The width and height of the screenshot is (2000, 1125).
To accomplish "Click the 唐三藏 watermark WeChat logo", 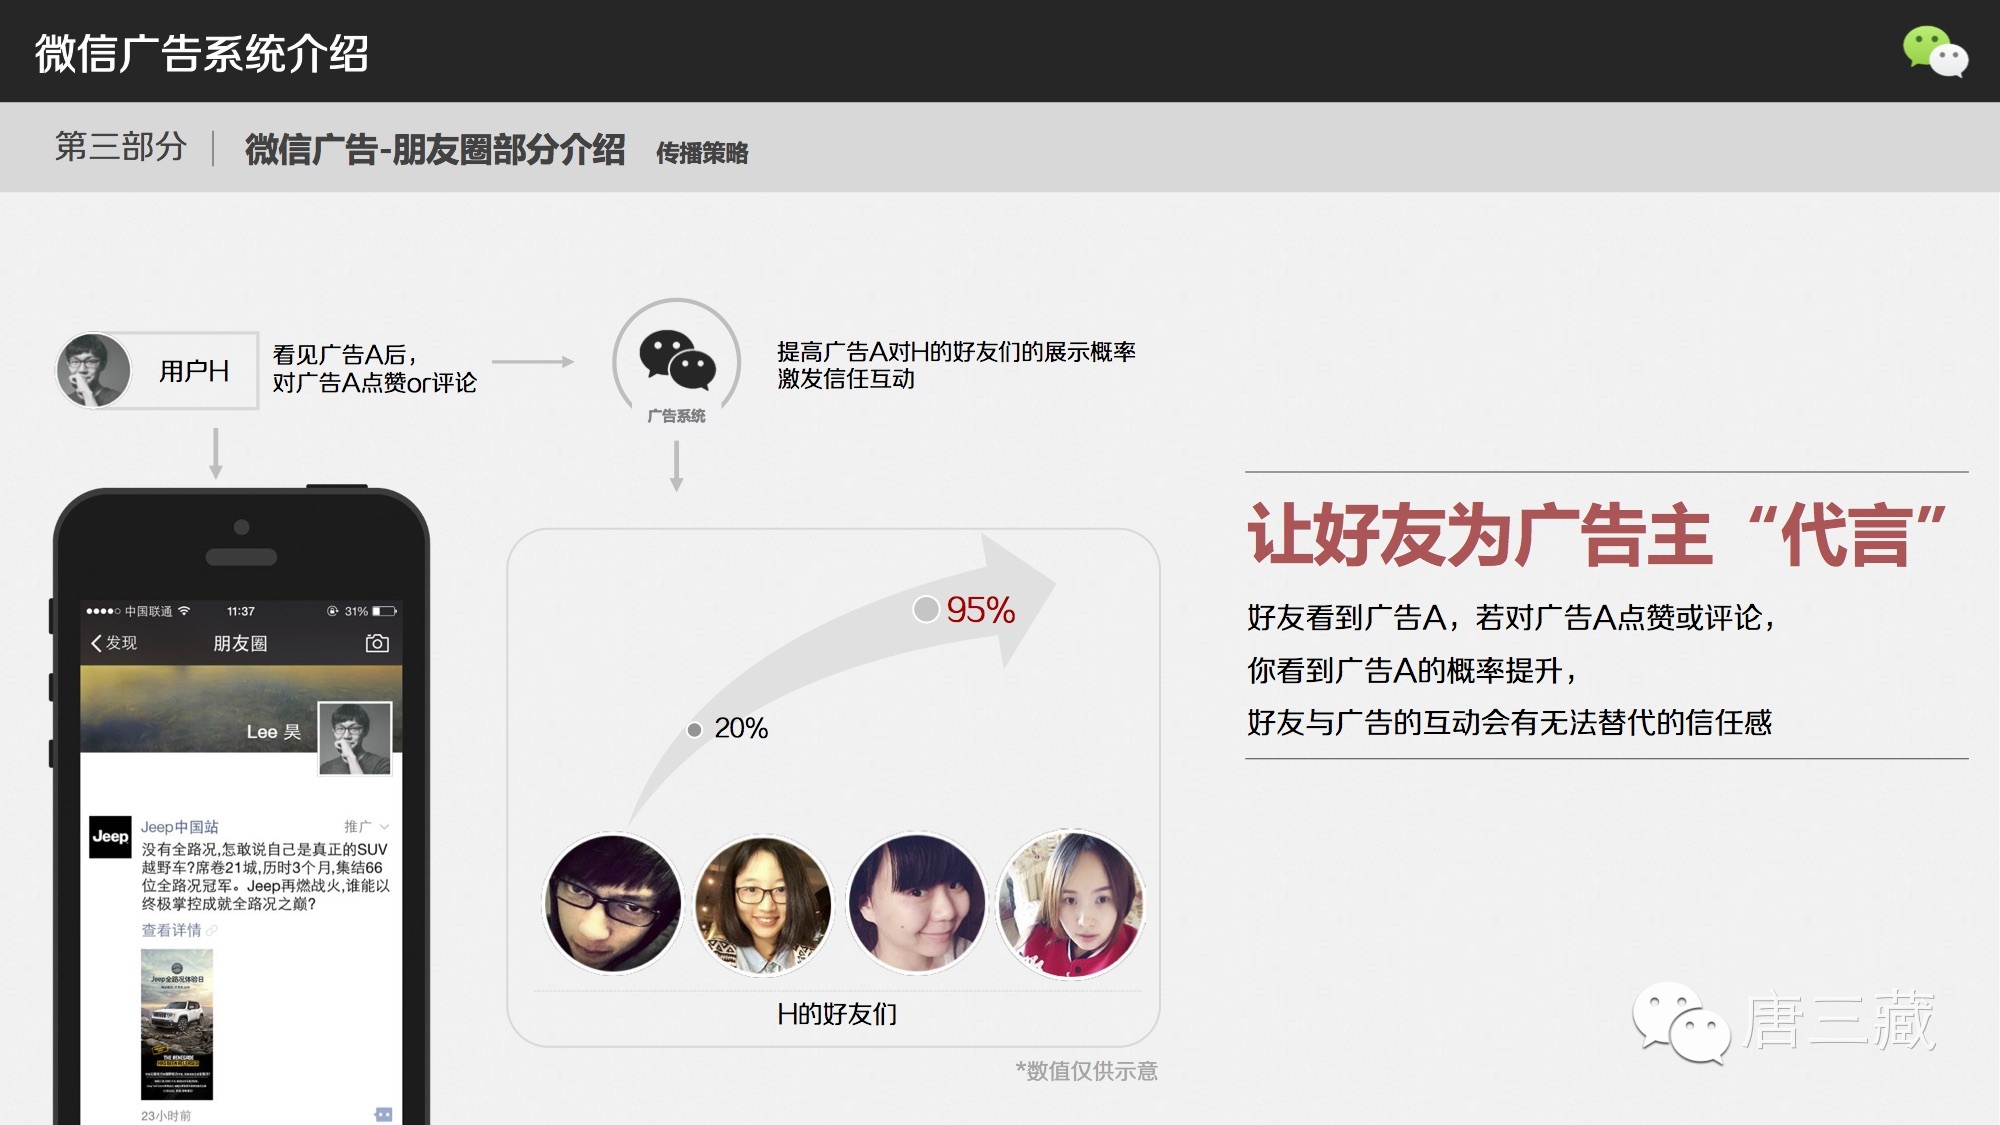I will [x=1681, y=1022].
